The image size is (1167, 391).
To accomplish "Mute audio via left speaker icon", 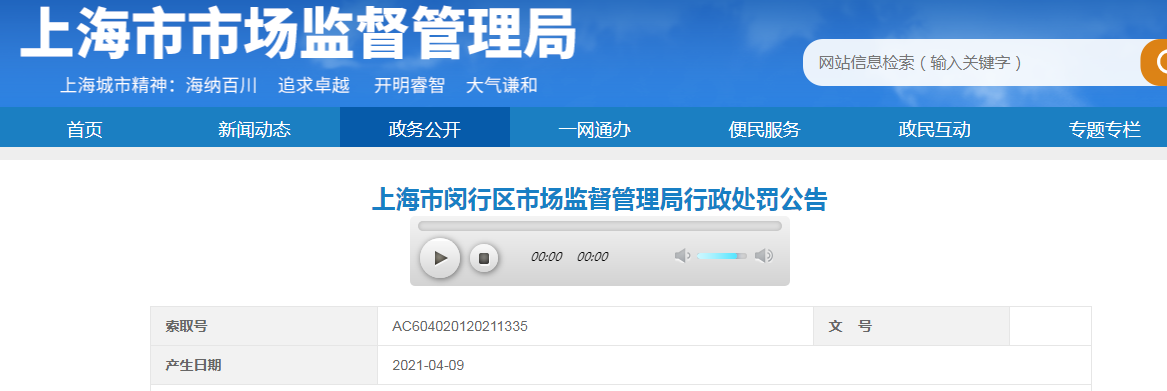I will tap(682, 256).
